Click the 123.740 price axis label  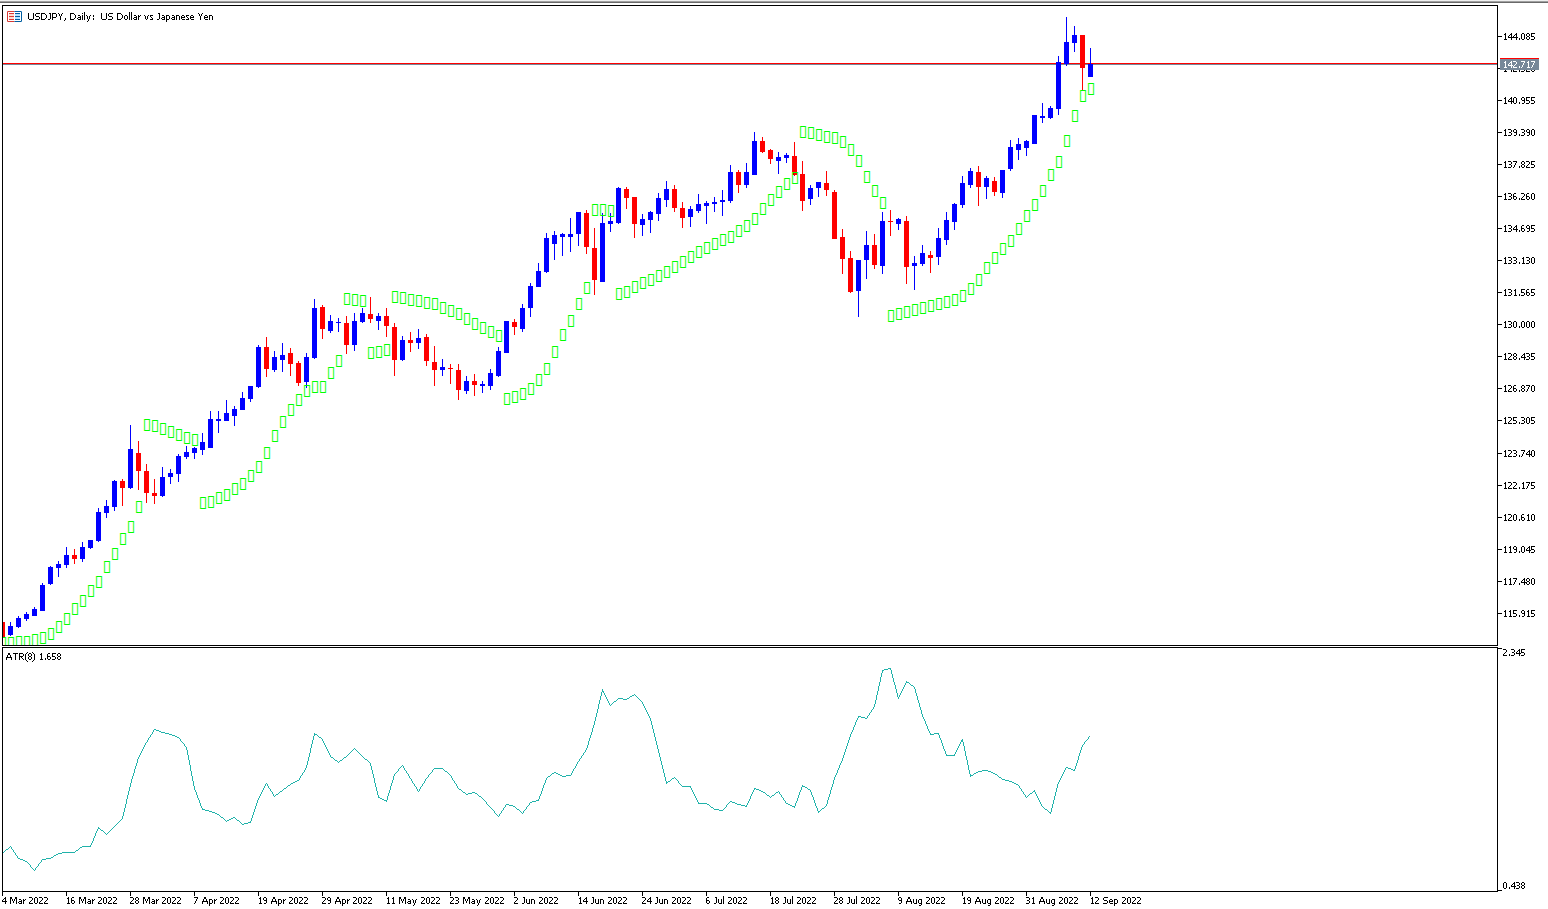[x=1519, y=454]
